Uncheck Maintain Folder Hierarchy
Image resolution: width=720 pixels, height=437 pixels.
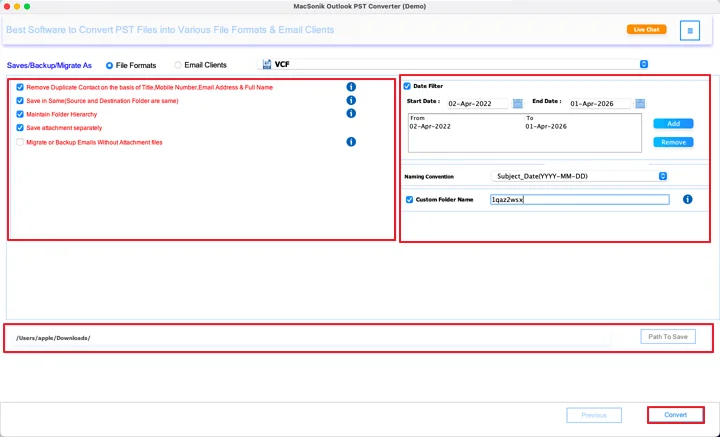pyautogui.click(x=20, y=114)
